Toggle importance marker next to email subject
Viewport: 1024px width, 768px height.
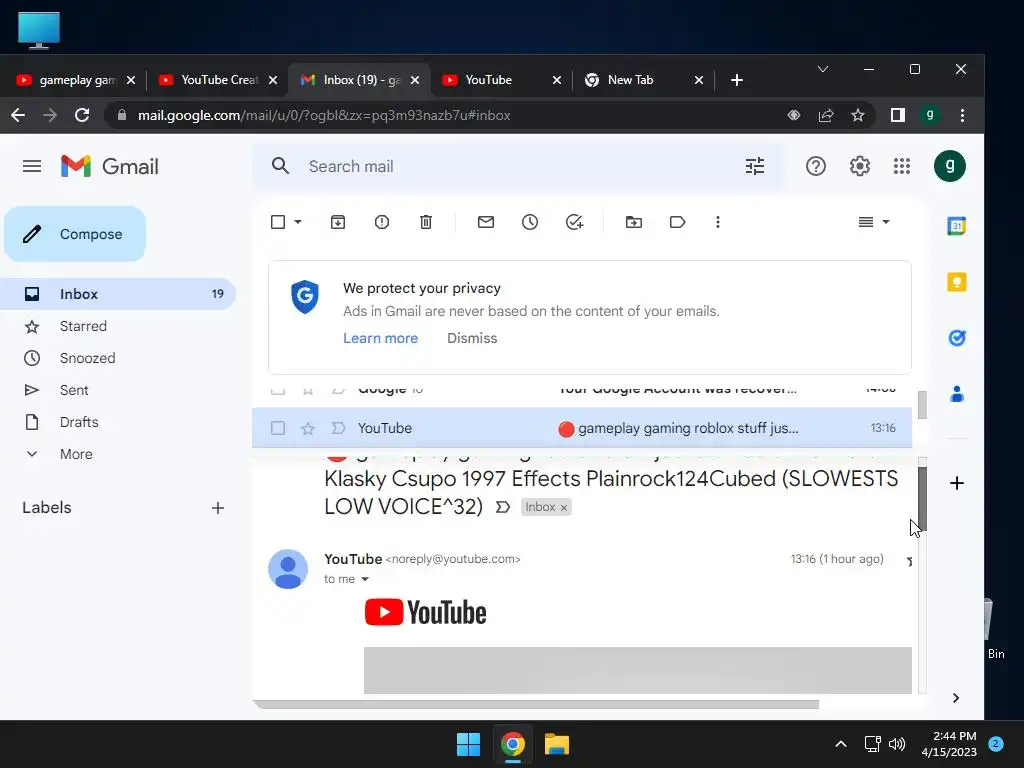[x=502, y=507]
